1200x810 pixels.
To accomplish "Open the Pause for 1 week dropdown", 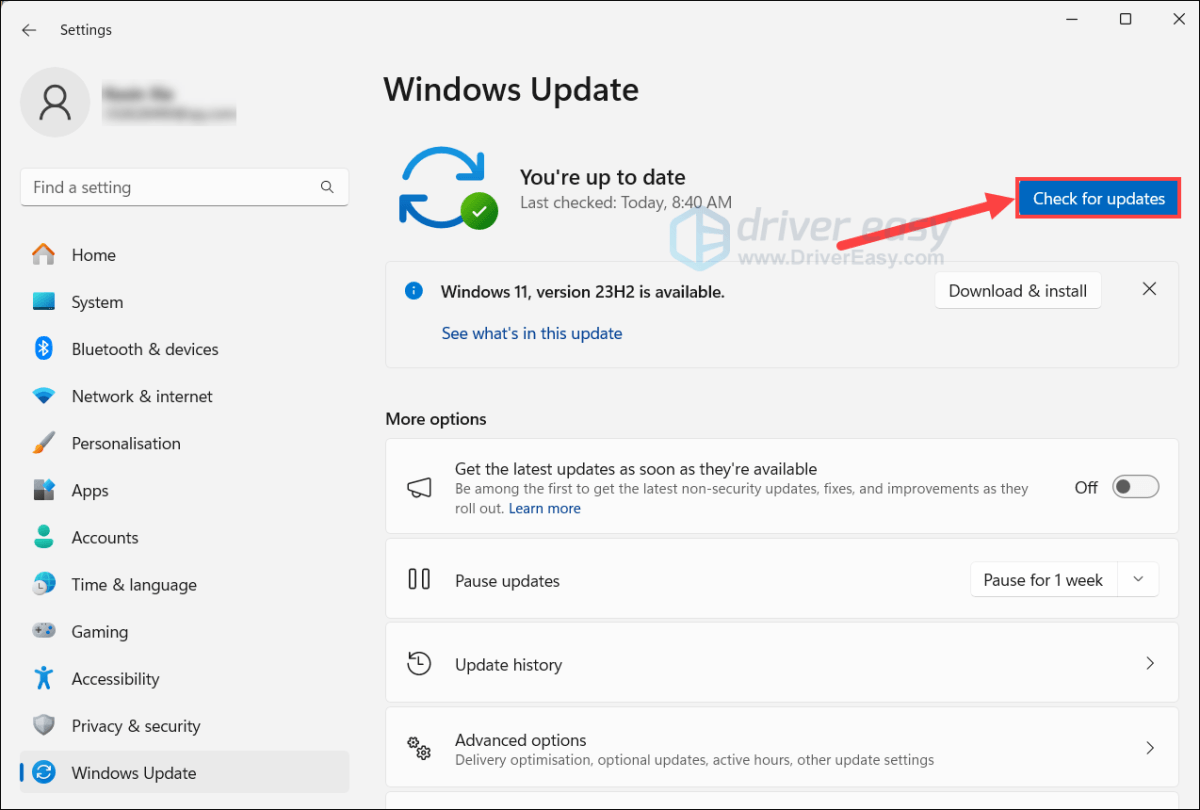I will (1138, 579).
